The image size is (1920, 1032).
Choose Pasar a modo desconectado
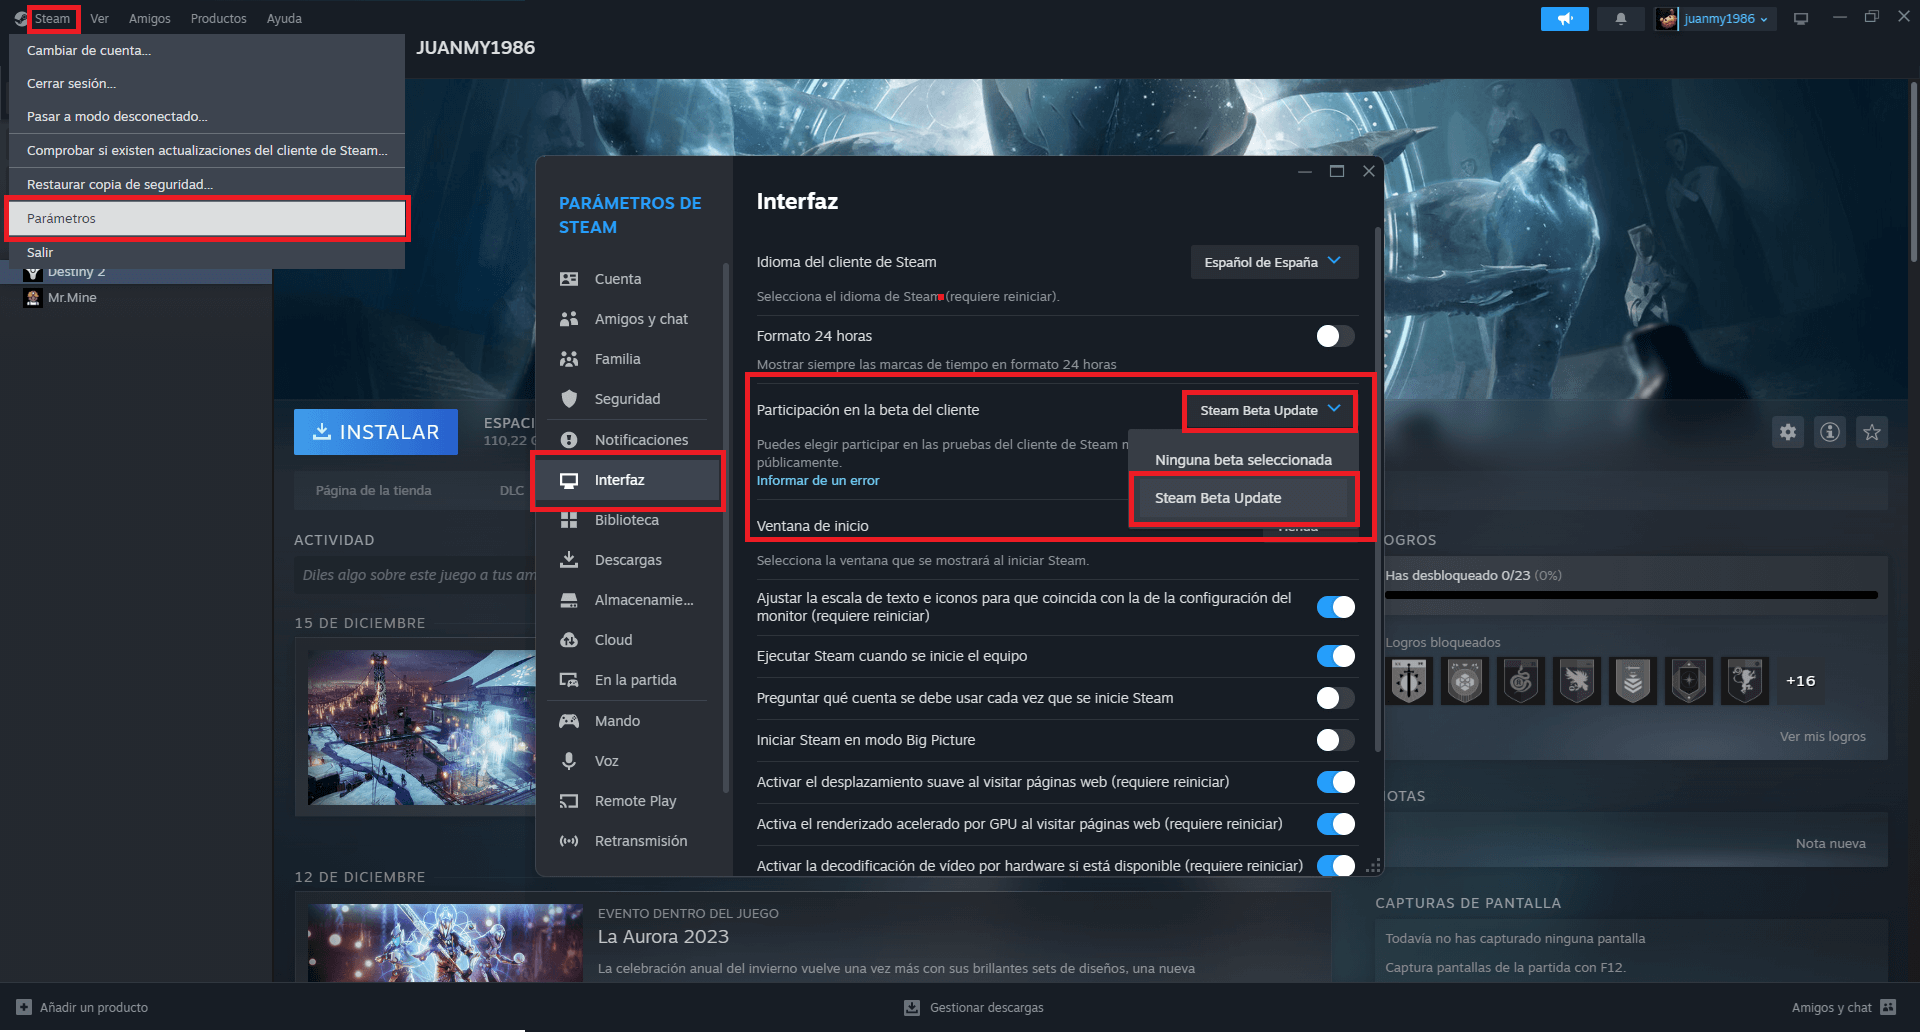click(x=207, y=116)
